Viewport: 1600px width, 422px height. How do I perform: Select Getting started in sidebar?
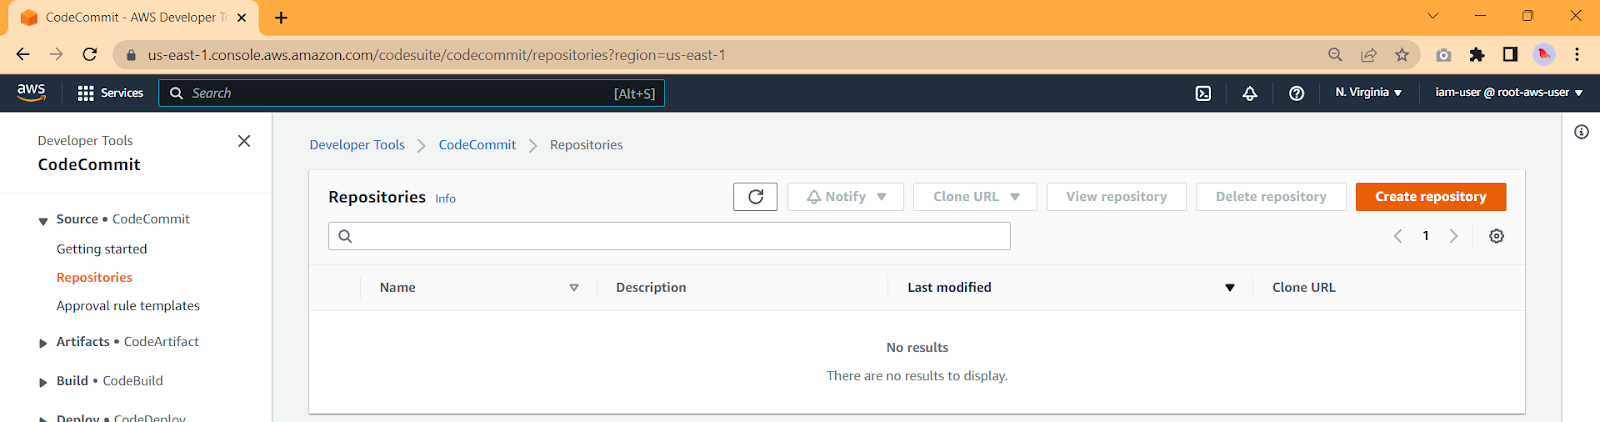102,249
